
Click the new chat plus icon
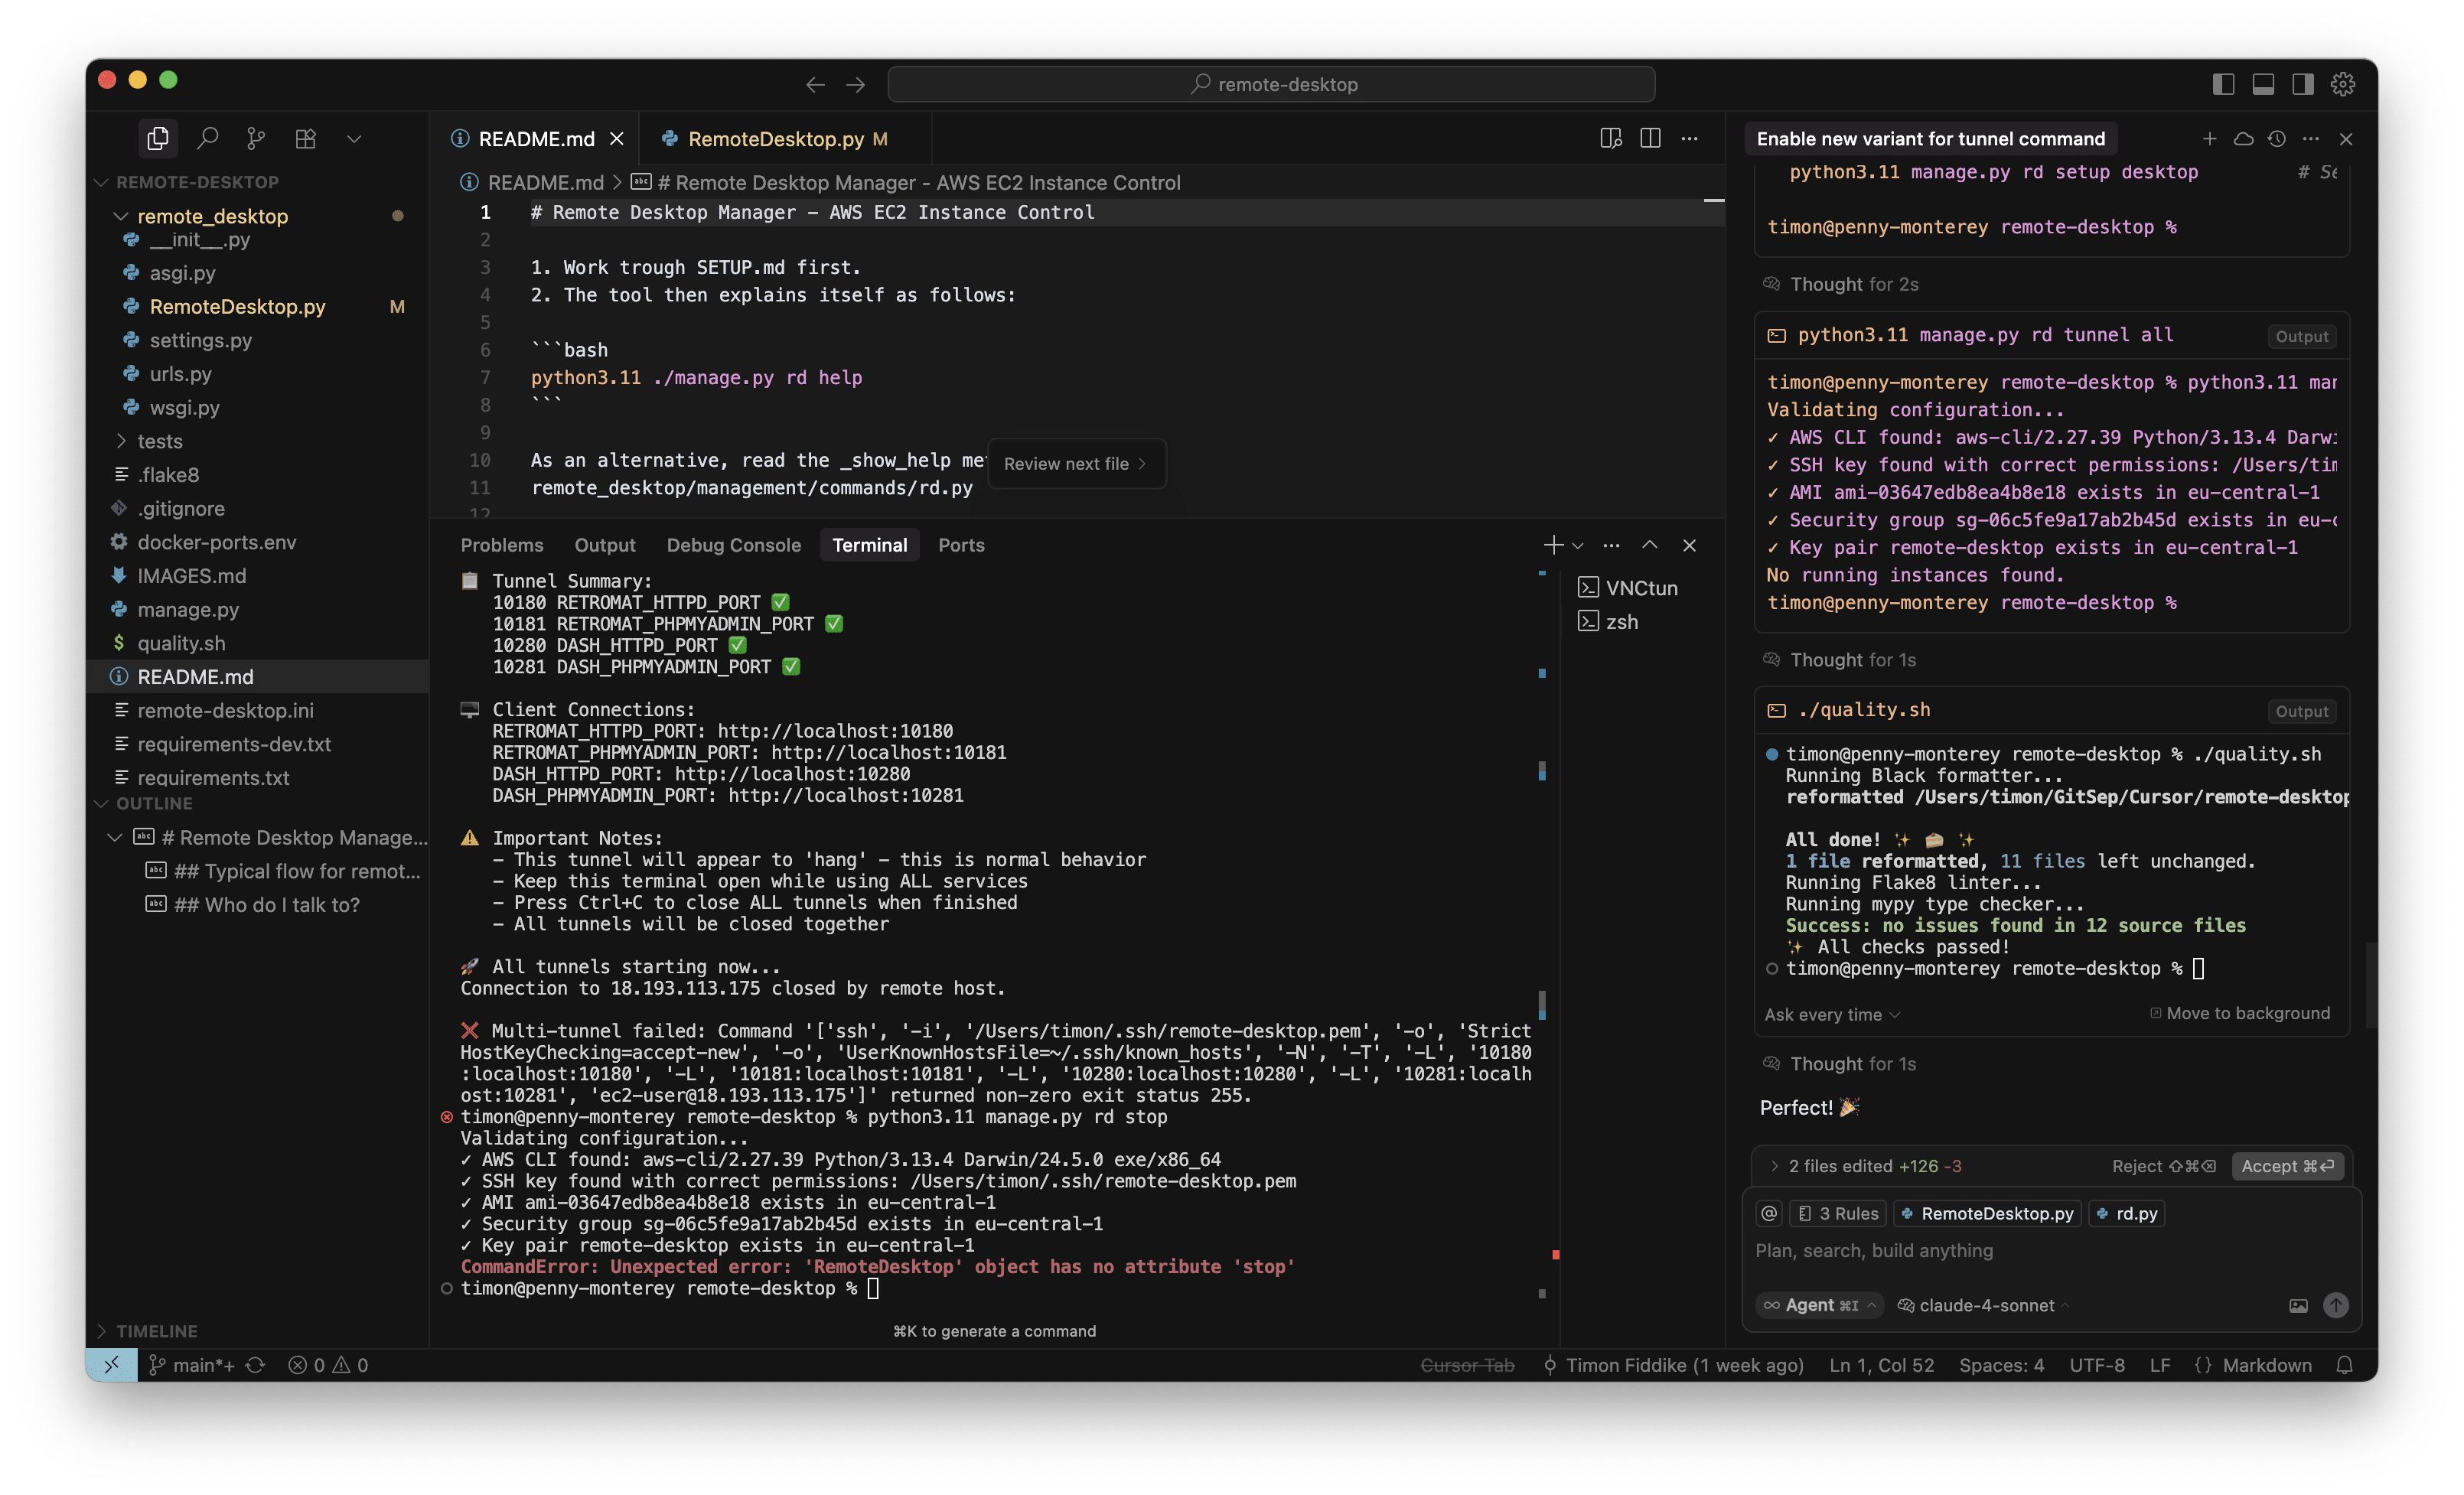2209,138
